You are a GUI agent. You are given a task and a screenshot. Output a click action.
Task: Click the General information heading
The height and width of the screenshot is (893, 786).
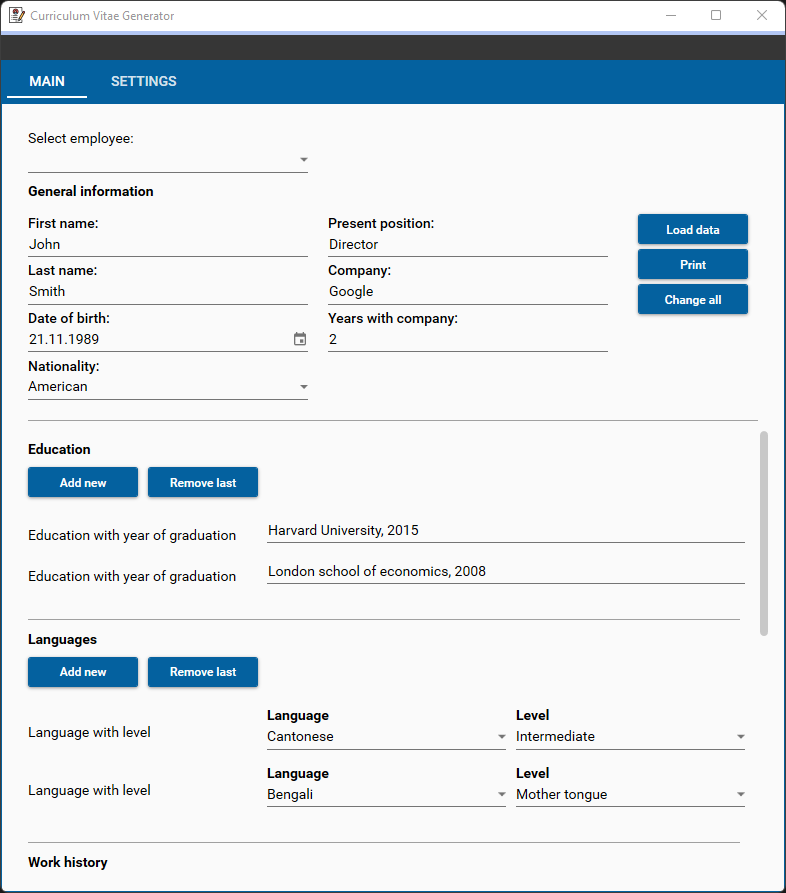pyautogui.click(x=91, y=191)
